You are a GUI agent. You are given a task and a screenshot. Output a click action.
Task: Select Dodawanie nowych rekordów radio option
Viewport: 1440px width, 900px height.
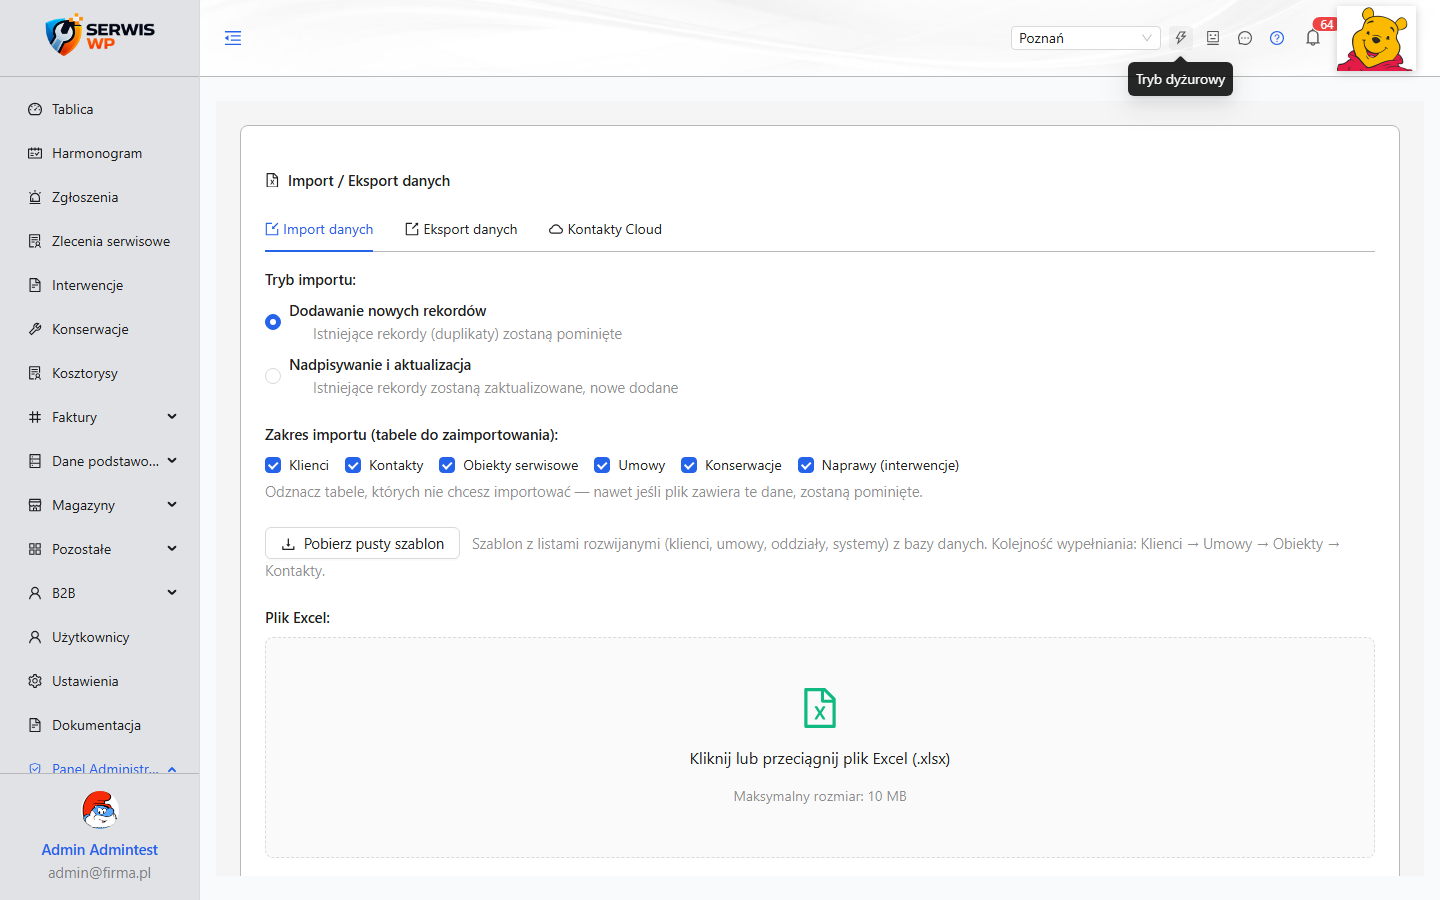click(x=273, y=322)
